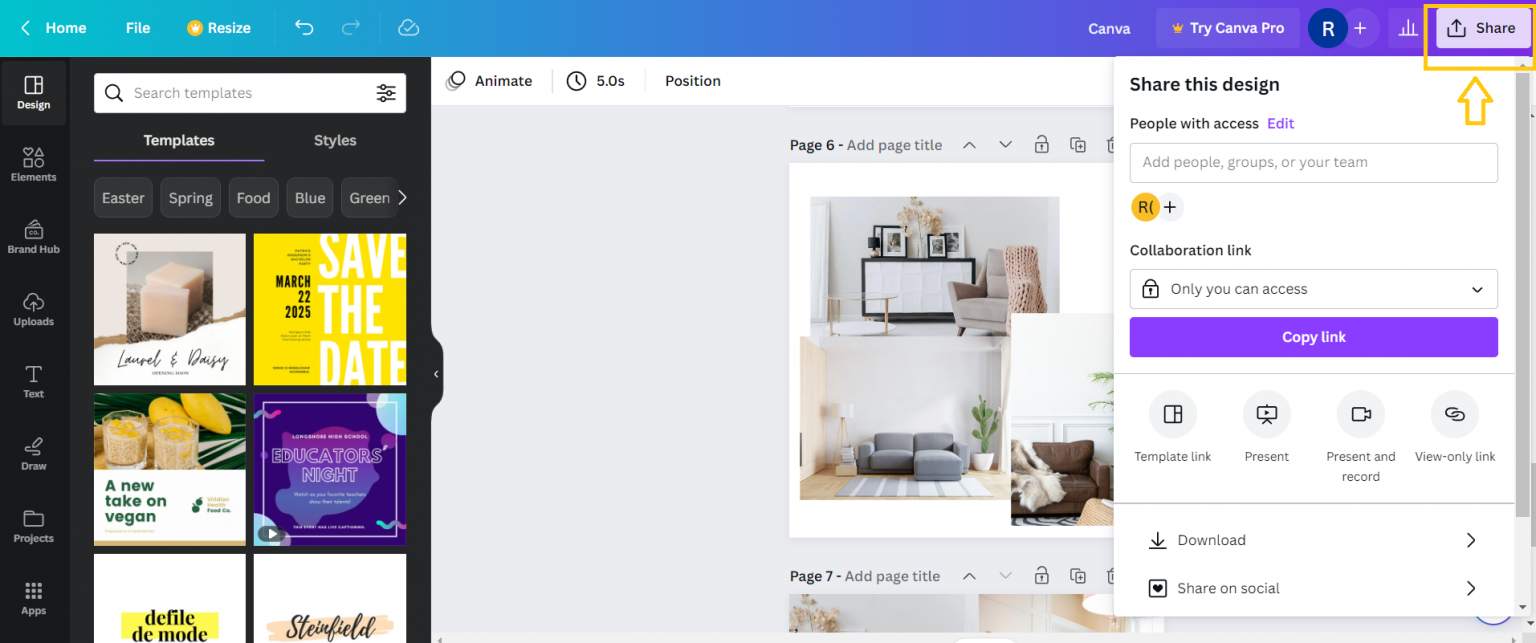
Task: Open the template search filter options icon
Action: (x=386, y=93)
